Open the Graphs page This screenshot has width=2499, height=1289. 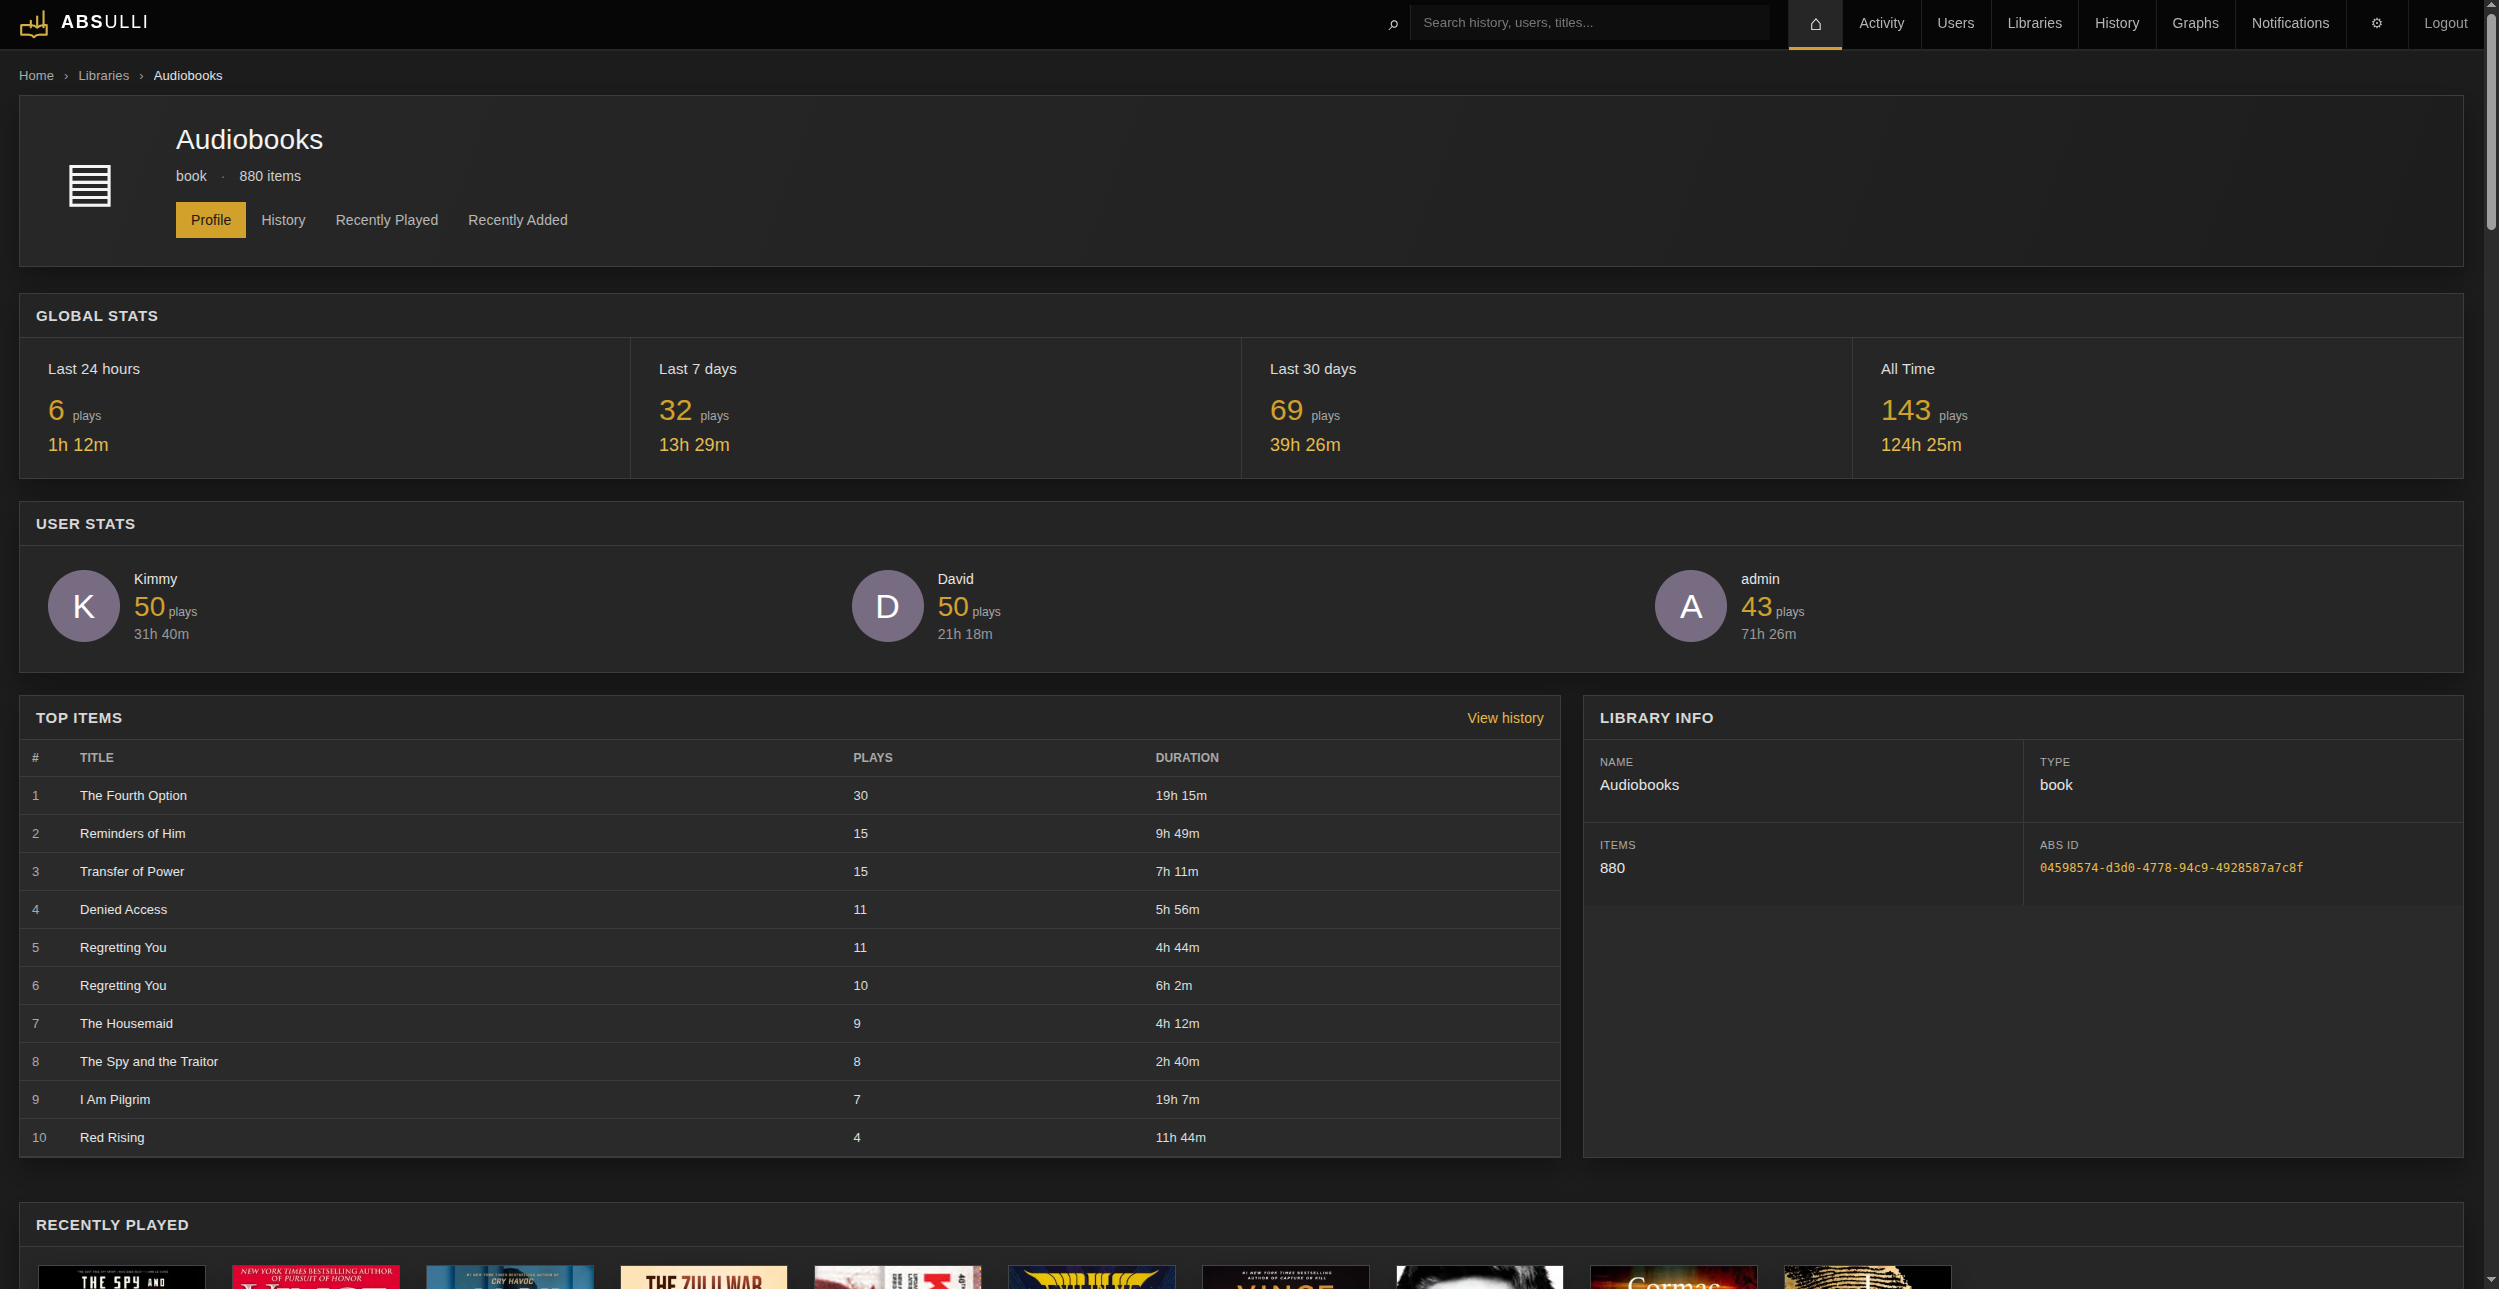coord(2195,24)
